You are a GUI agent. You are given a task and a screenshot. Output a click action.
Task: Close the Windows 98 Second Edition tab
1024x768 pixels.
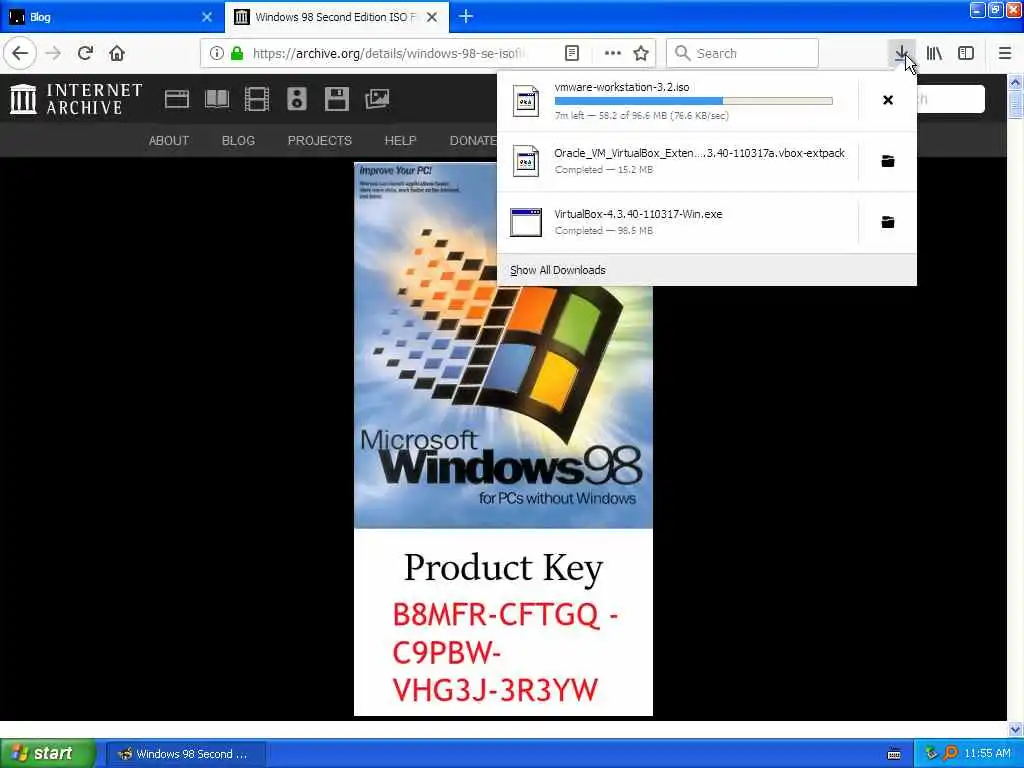(432, 17)
